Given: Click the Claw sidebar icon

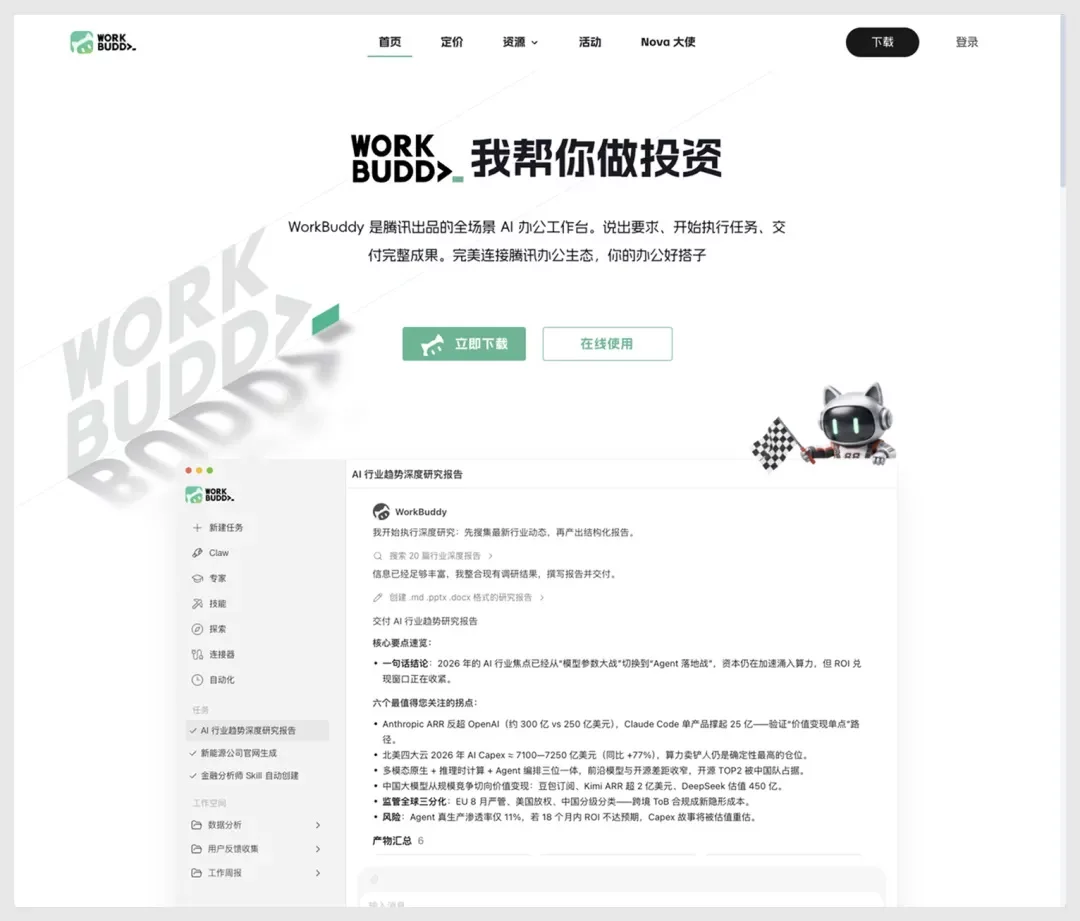Looking at the screenshot, I should tap(197, 552).
